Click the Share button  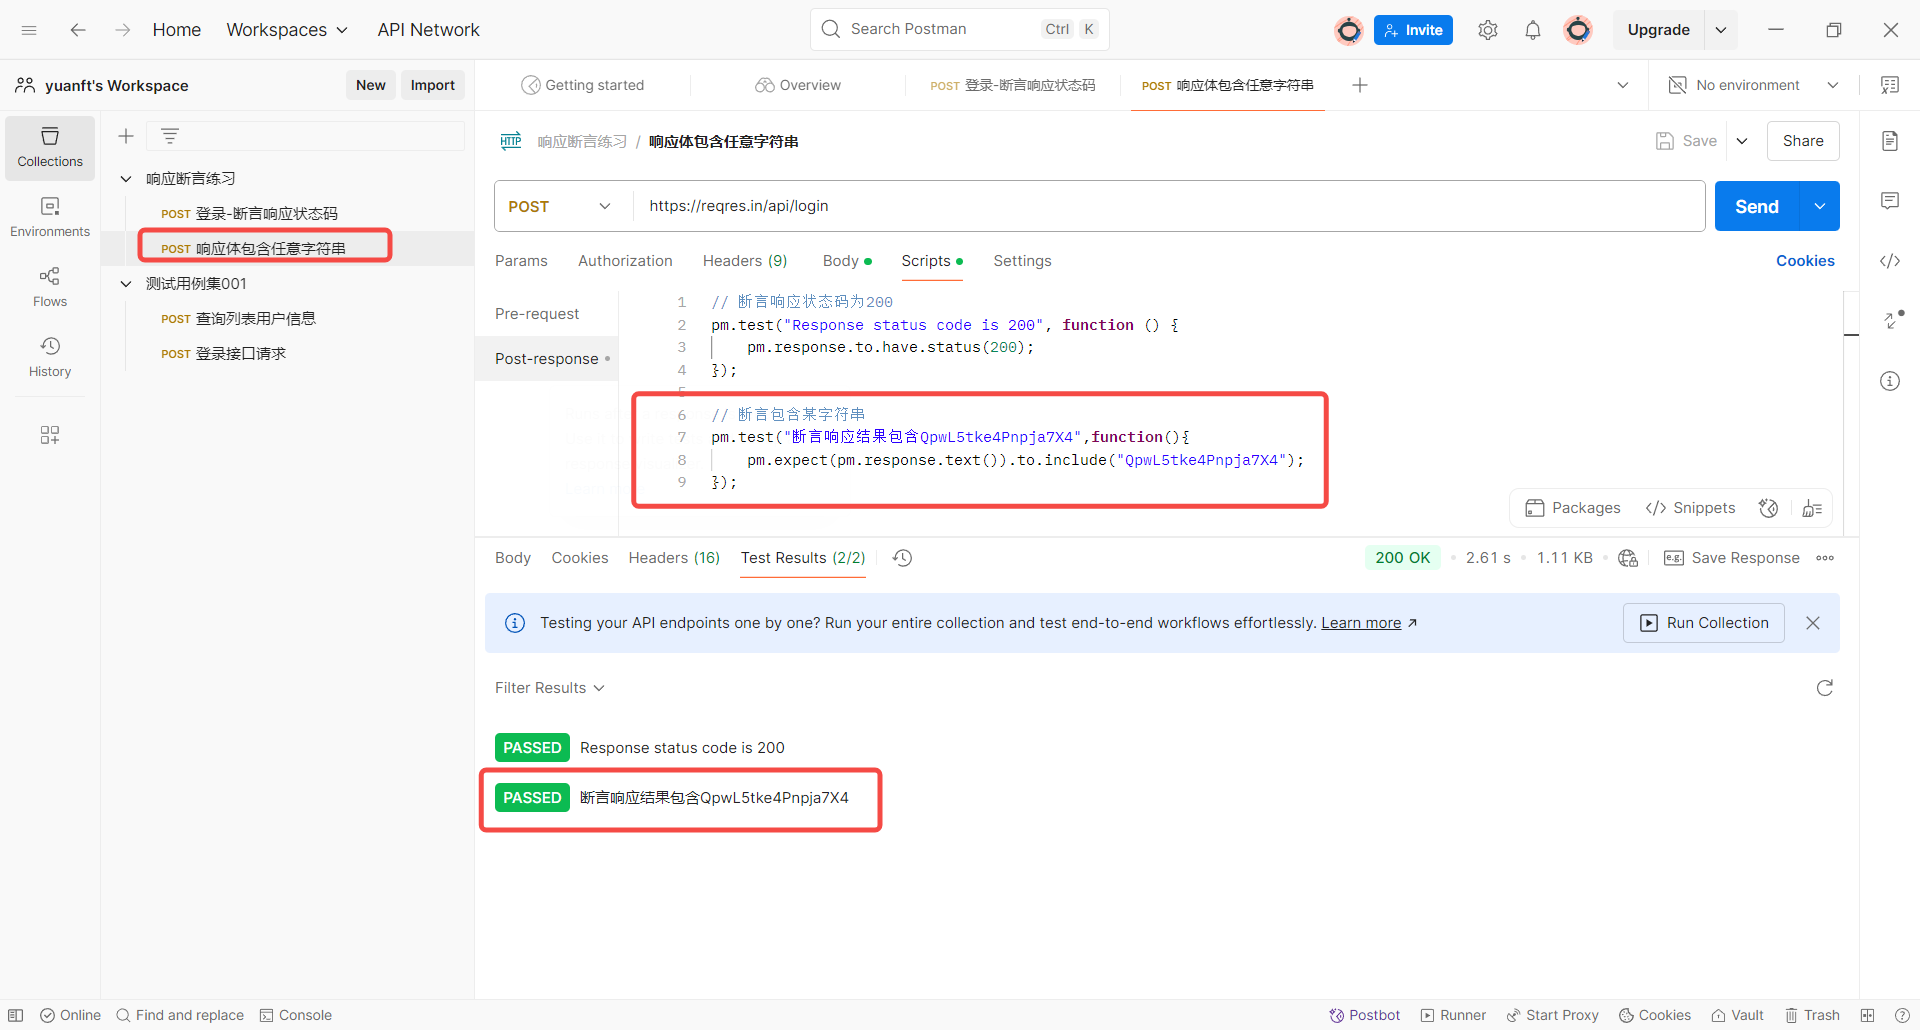pos(1803,141)
